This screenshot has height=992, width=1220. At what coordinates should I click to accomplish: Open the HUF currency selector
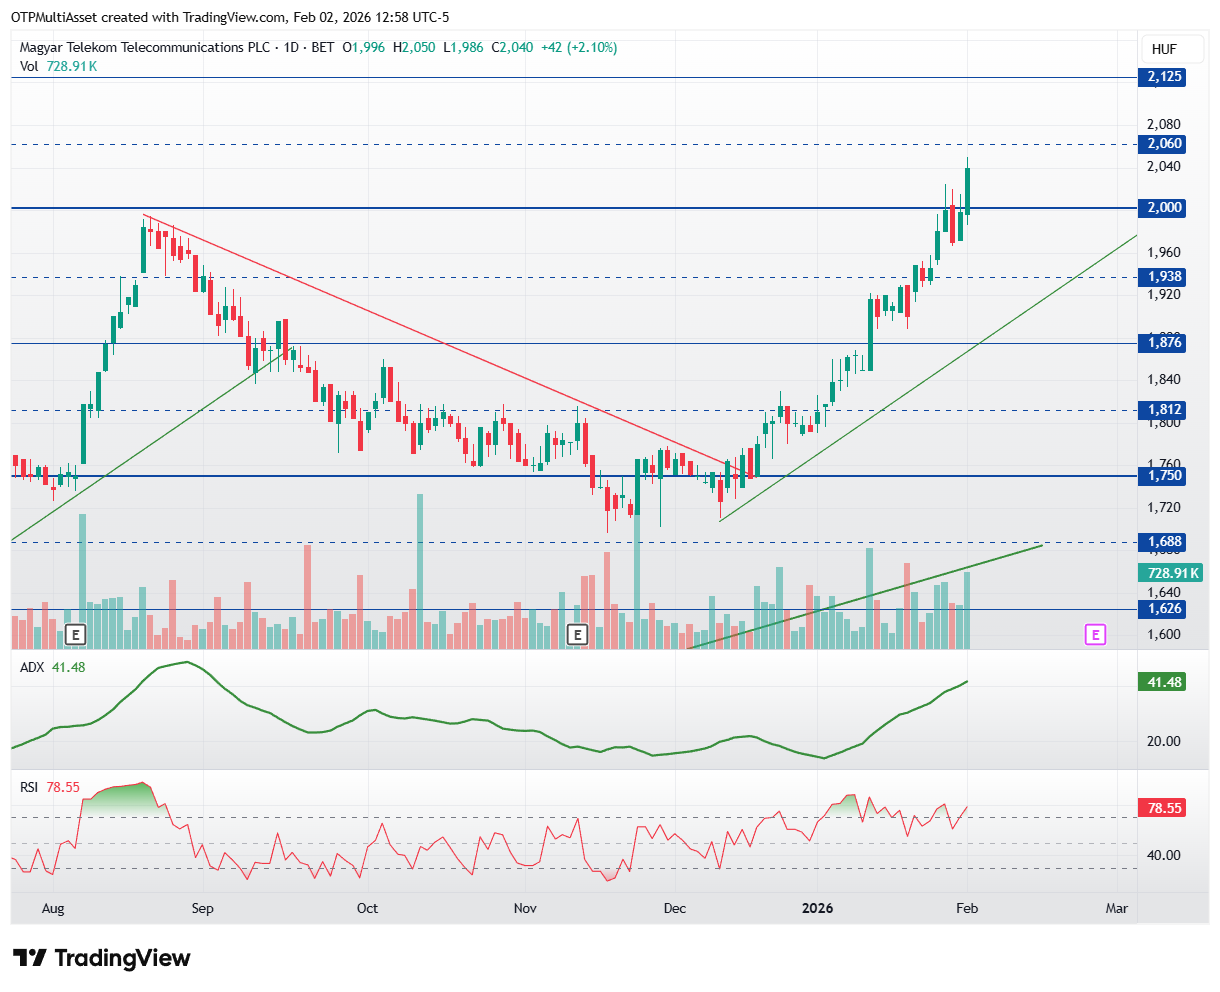point(1164,49)
